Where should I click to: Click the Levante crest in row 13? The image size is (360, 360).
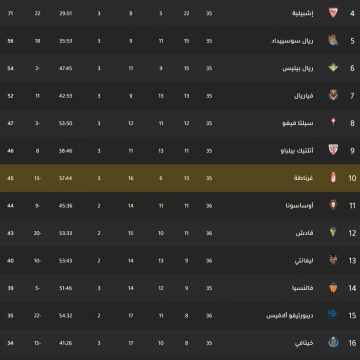click(x=333, y=260)
